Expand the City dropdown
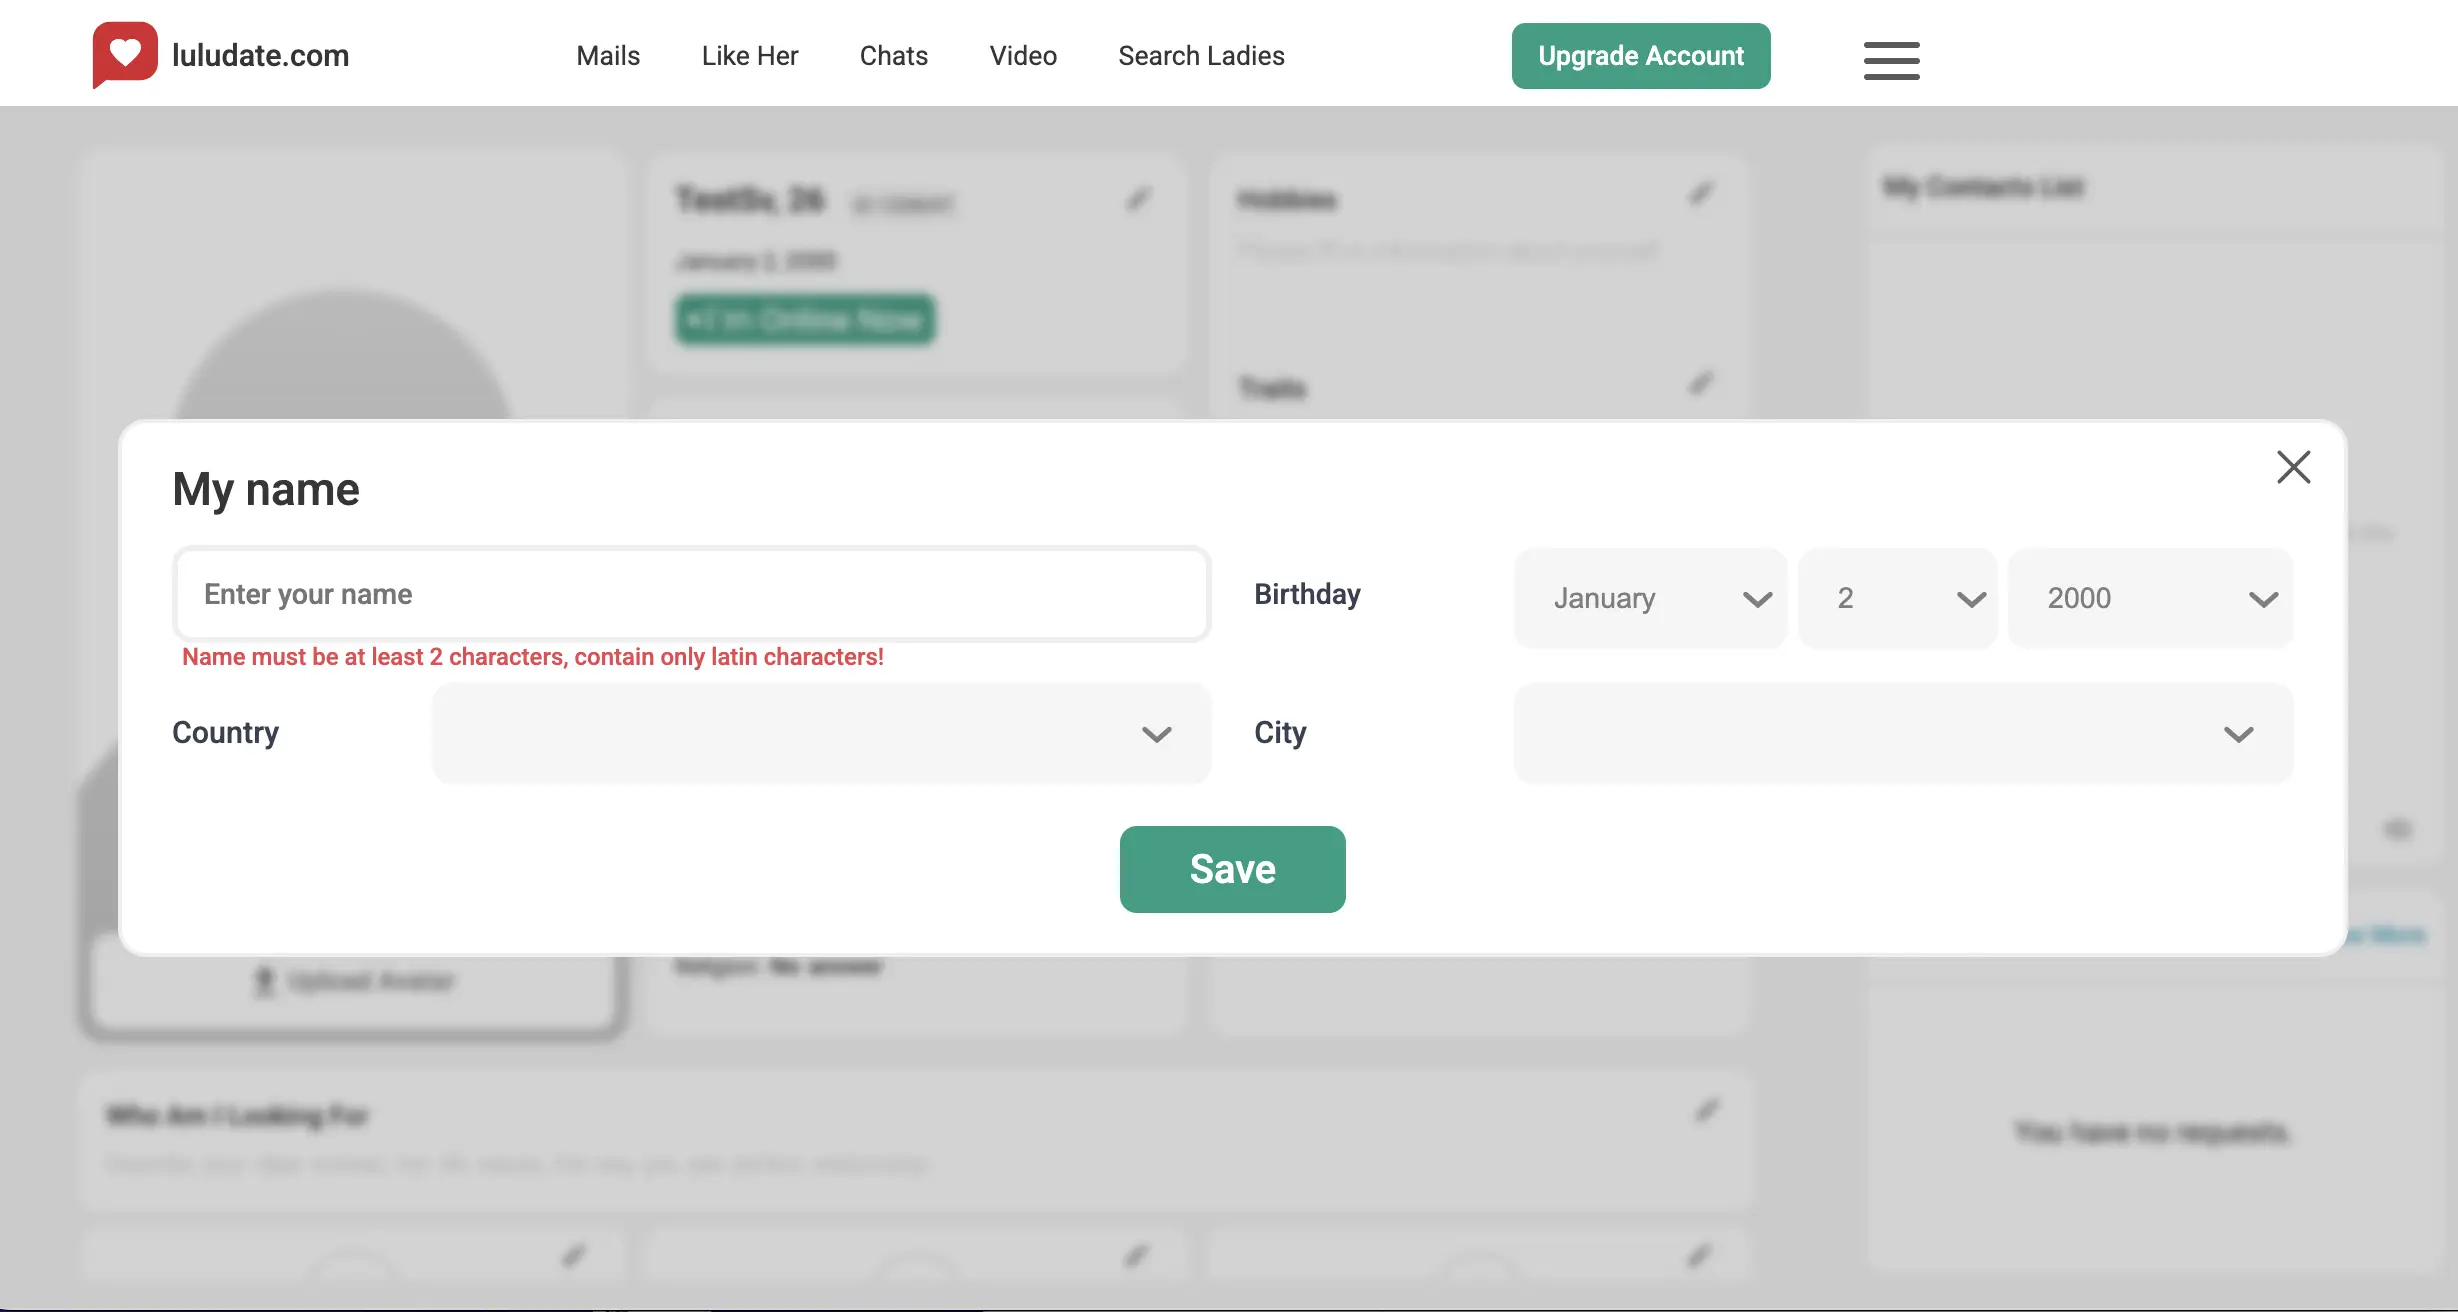This screenshot has height=1312, width=2458. 1902,734
